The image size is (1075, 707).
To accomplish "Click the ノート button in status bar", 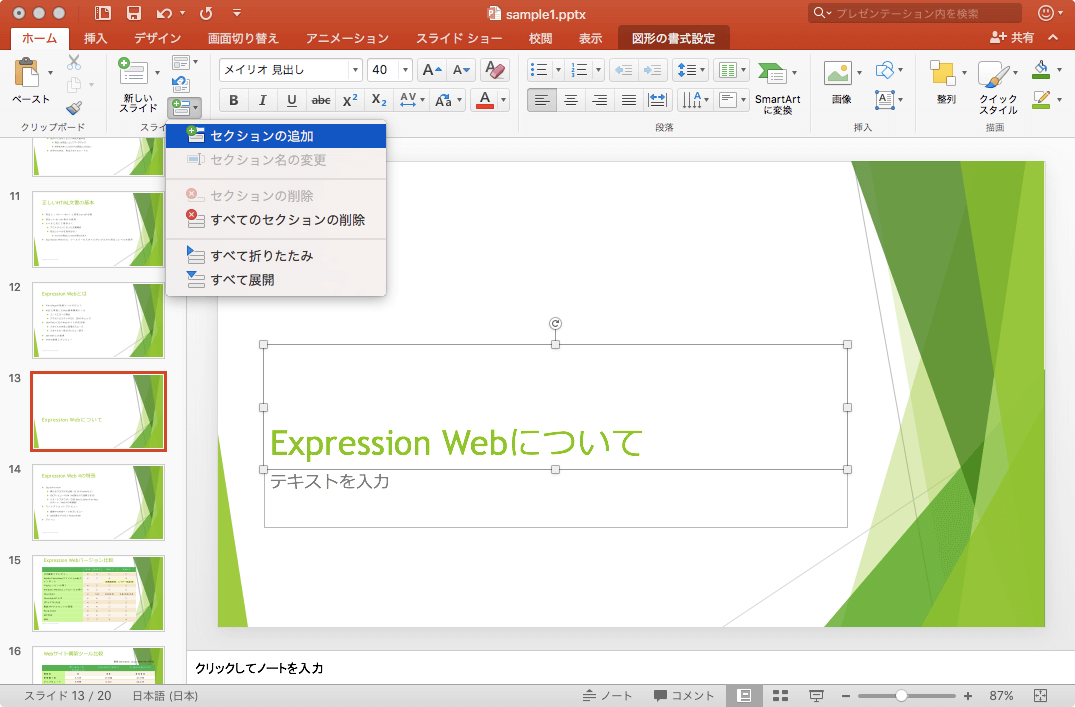I will click(607, 695).
